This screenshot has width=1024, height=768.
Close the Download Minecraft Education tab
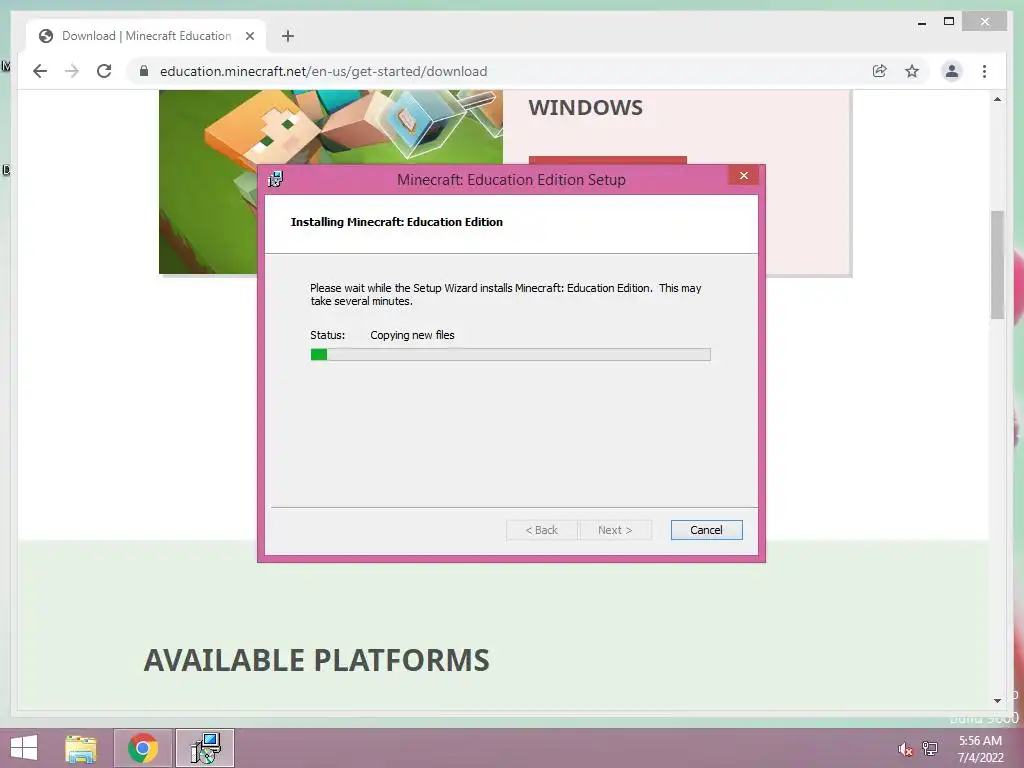click(249, 36)
